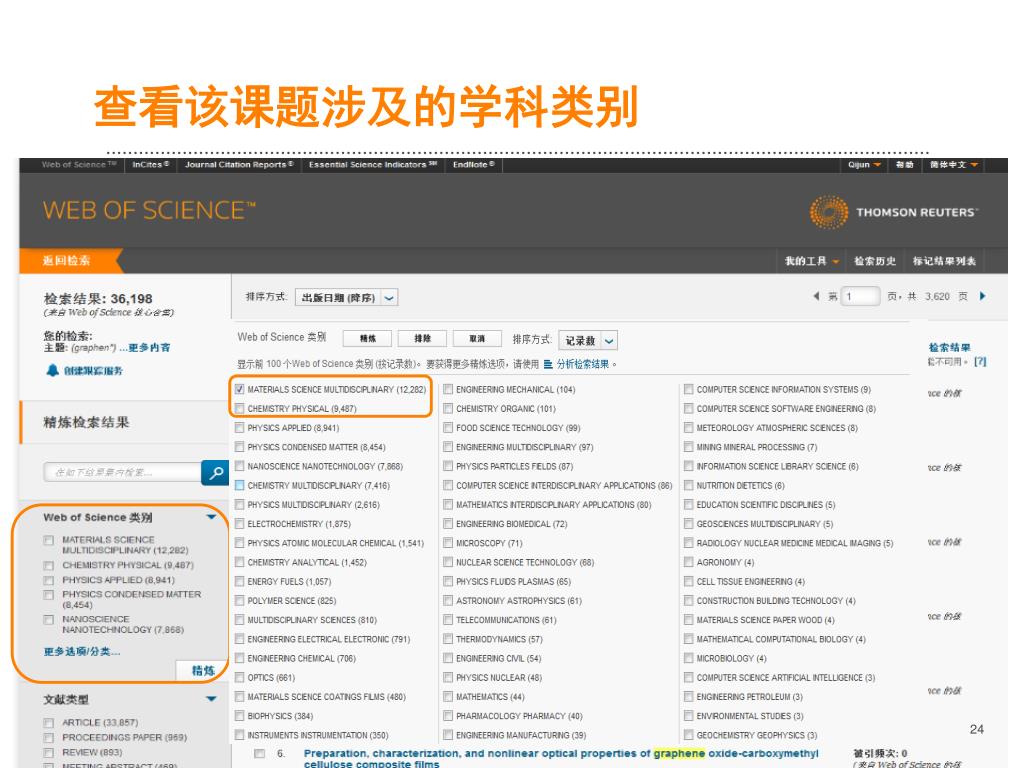Click the Thomson Reuters logo
The image size is (1024, 768).
pyautogui.click(x=893, y=212)
